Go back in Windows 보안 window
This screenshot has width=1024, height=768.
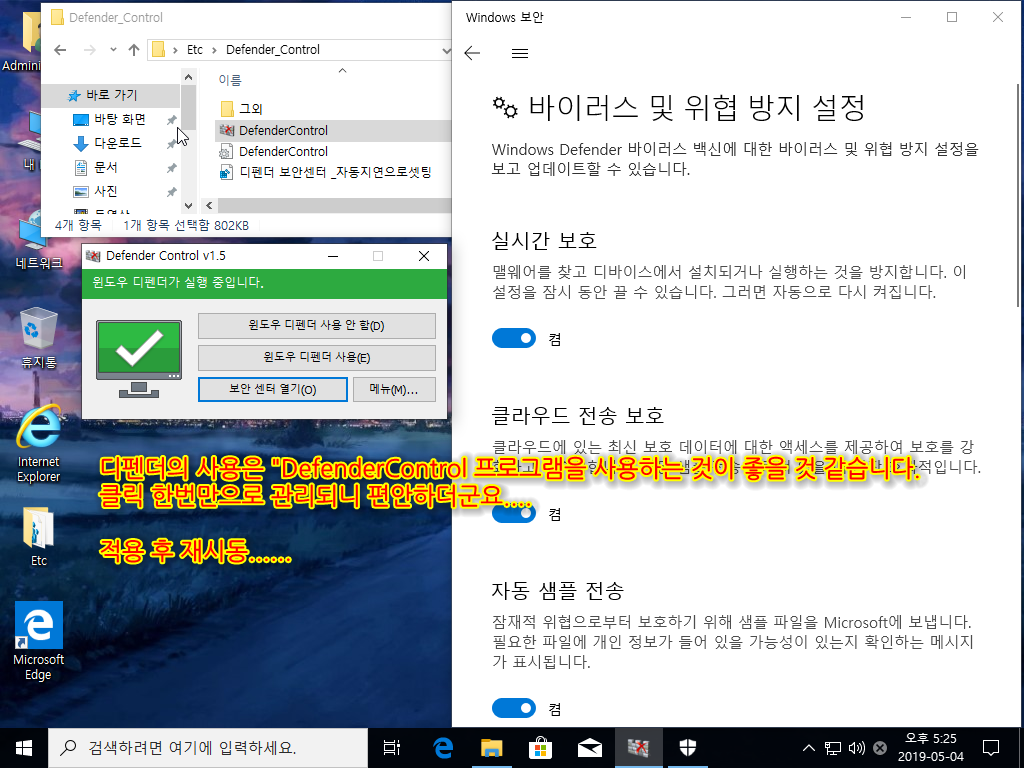[472, 54]
